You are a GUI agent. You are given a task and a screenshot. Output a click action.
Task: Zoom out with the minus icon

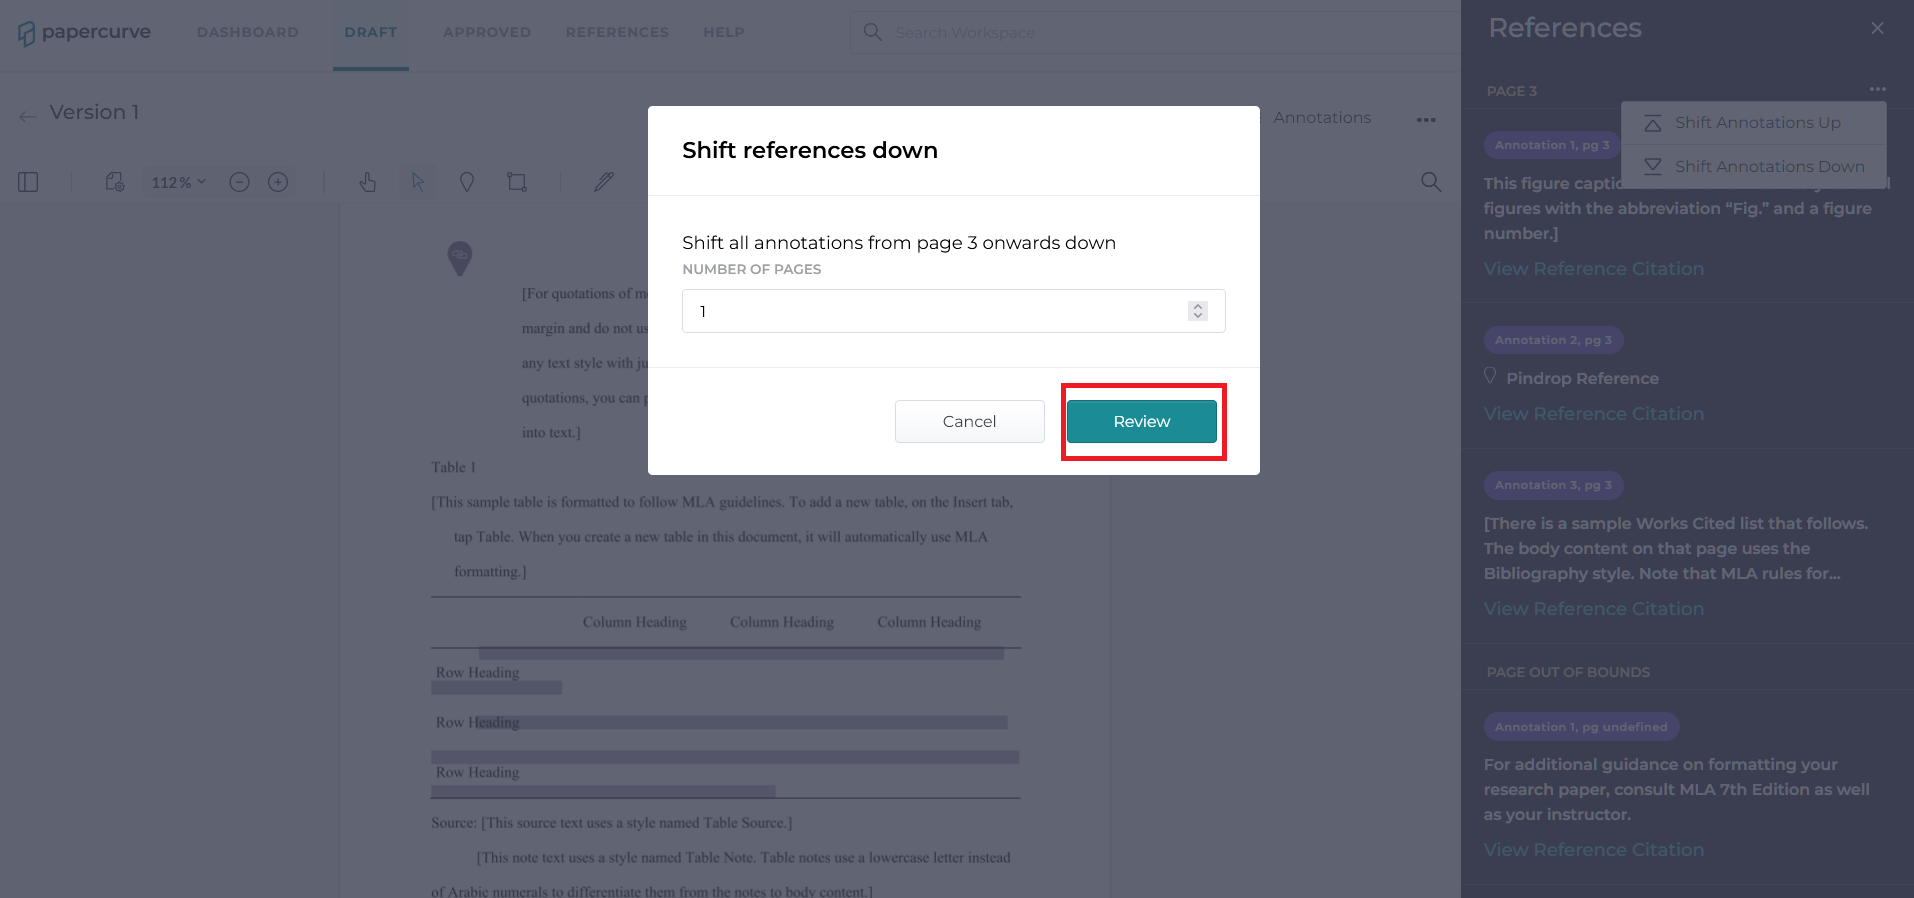click(239, 182)
